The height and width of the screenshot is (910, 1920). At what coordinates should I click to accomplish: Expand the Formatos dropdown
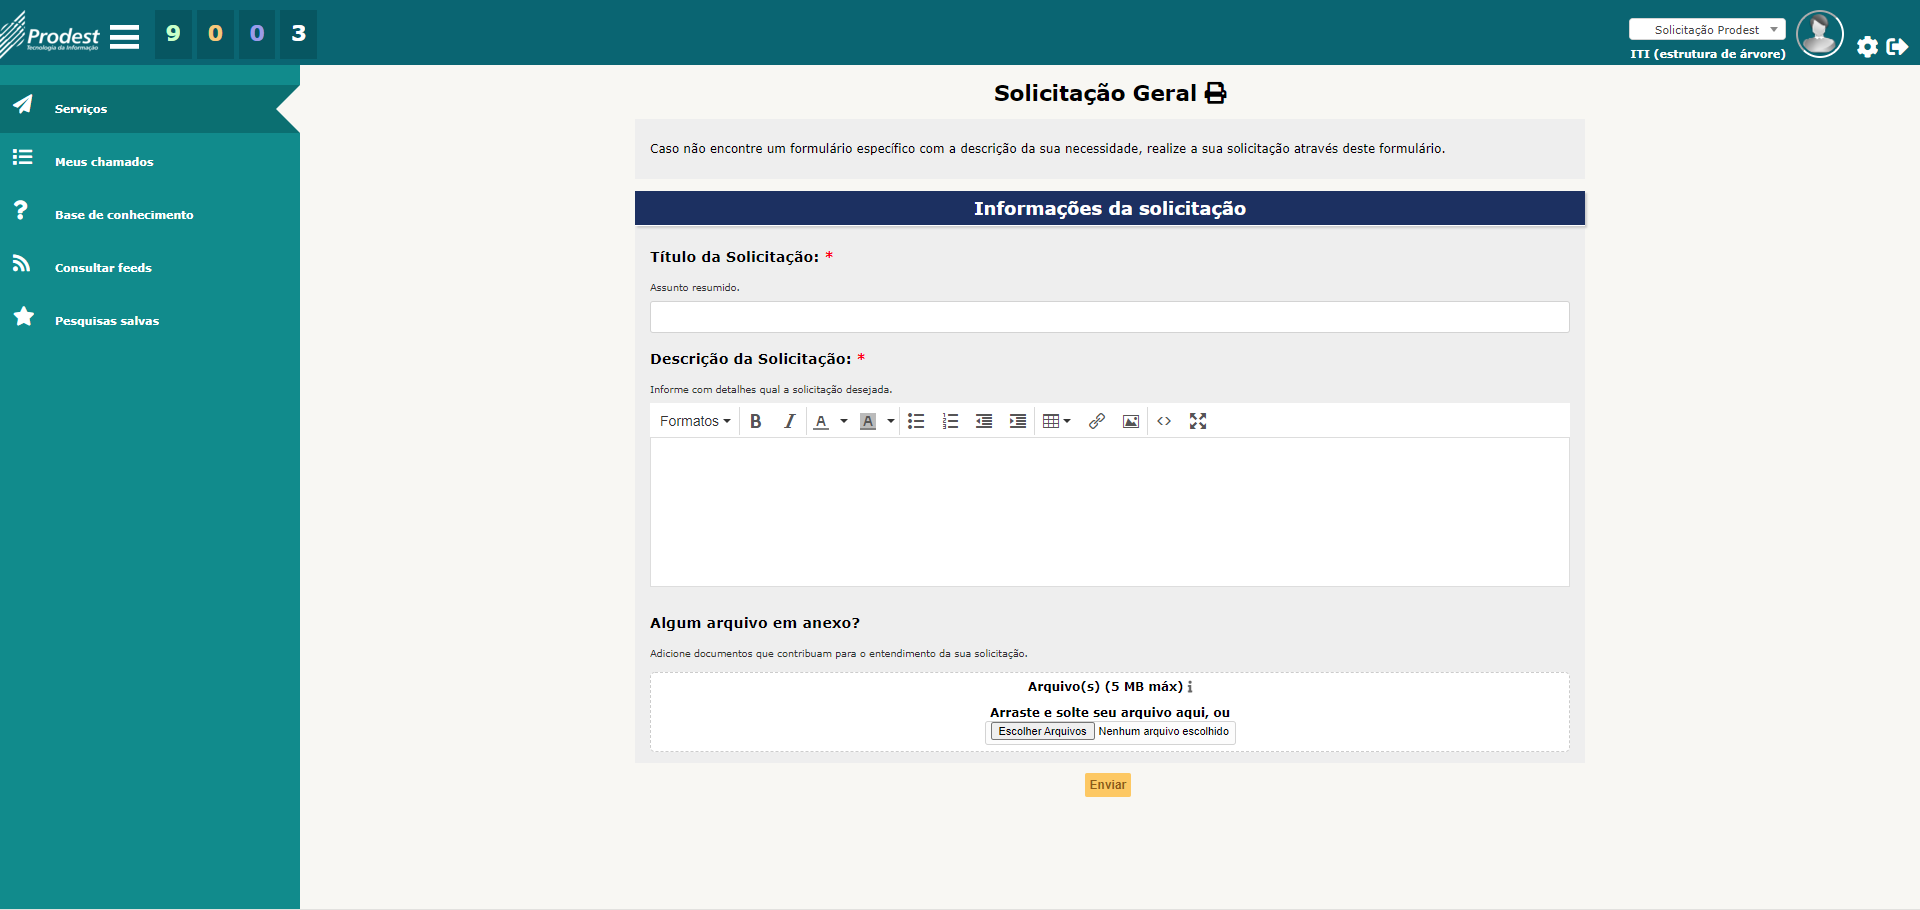[x=695, y=421]
